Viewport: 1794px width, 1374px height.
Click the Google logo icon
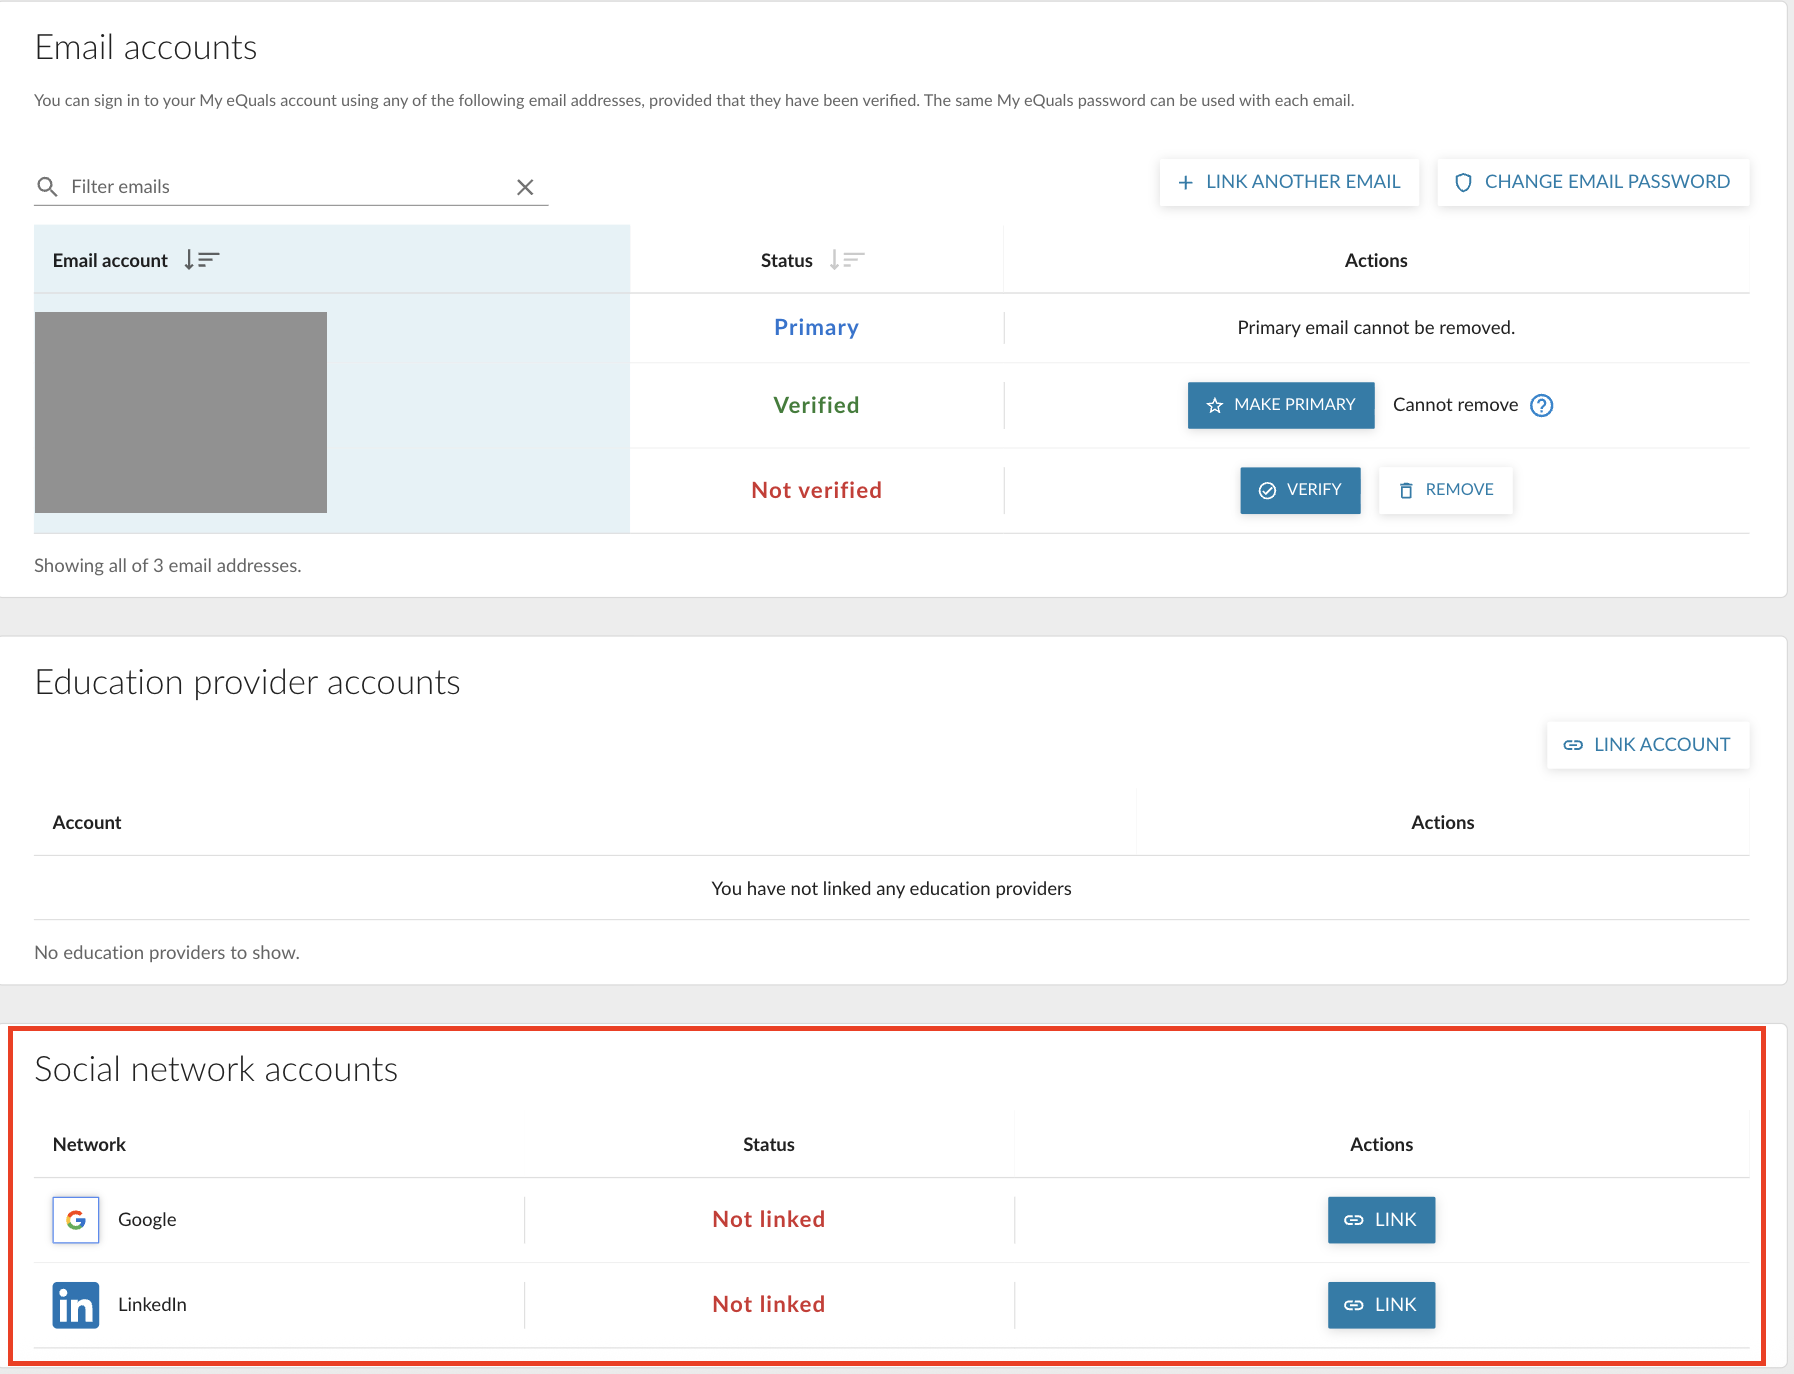pyautogui.click(x=76, y=1220)
